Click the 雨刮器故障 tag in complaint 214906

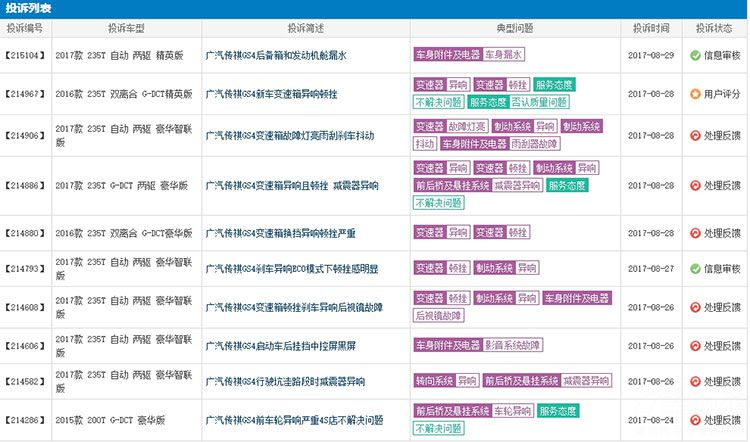point(534,144)
